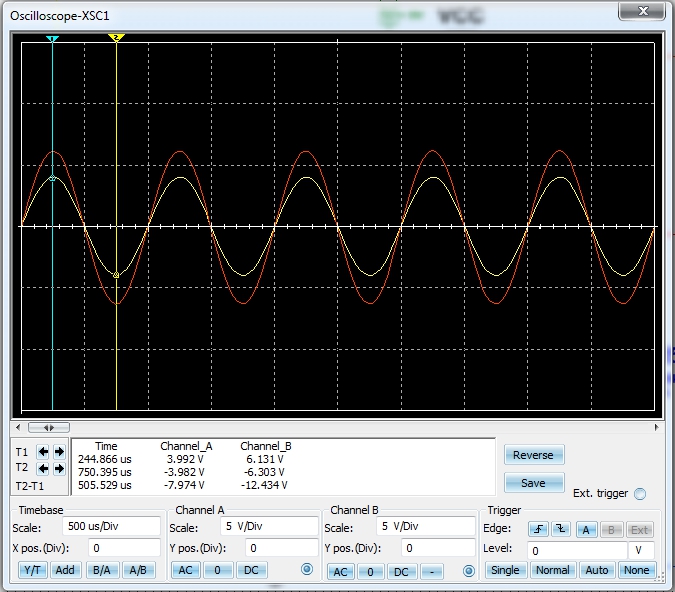675x592 pixels.
Task: Select B/A display mode
Action: point(101,570)
